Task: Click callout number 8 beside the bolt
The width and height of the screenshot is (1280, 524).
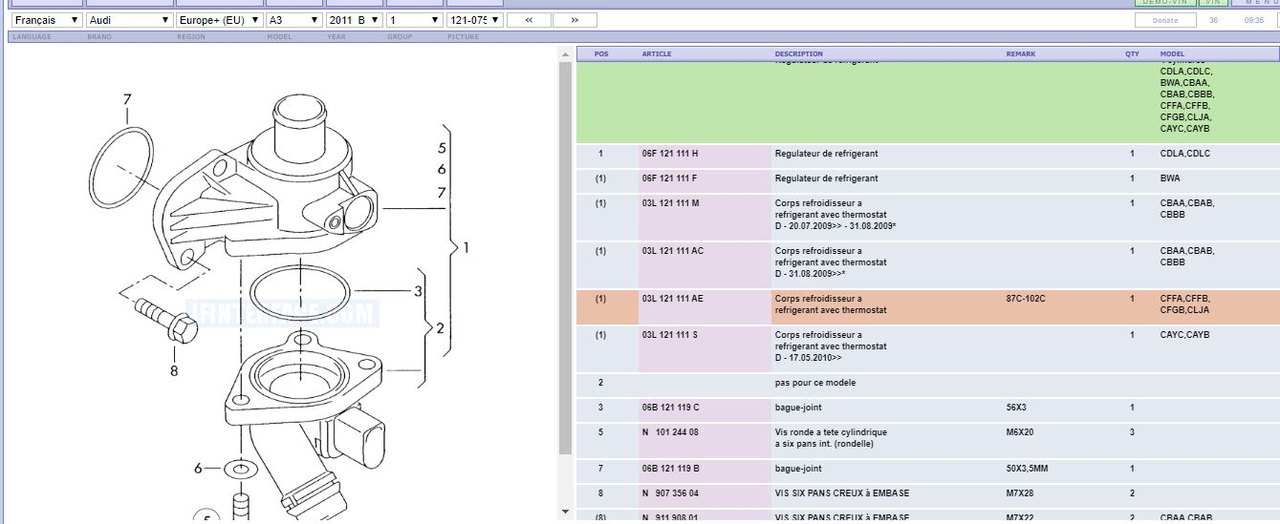Action: (173, 370)
